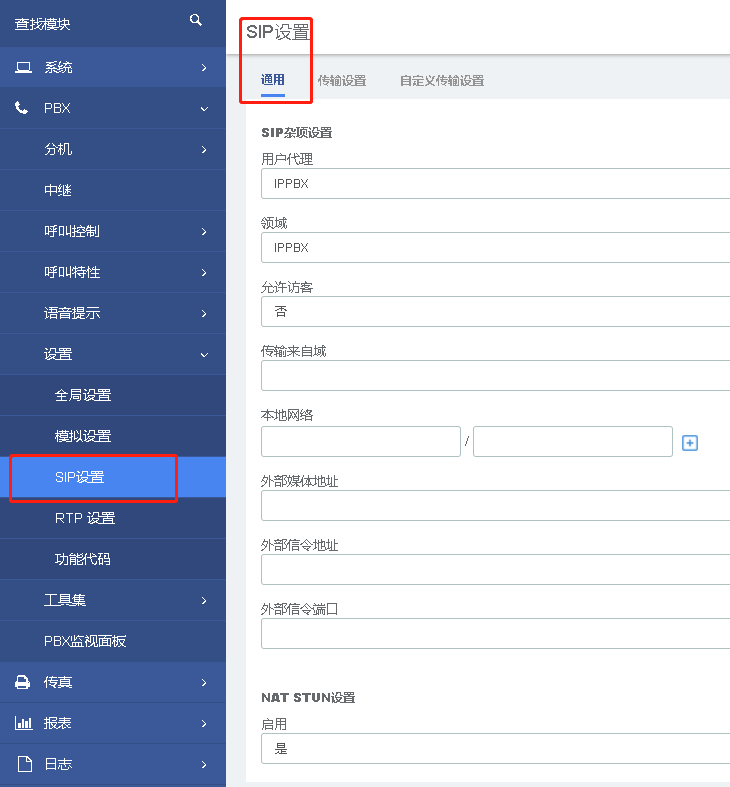This screenshot has height=787, width=730.
Task: Expand the 分机 submenu arrow
Action: point(204,150)
